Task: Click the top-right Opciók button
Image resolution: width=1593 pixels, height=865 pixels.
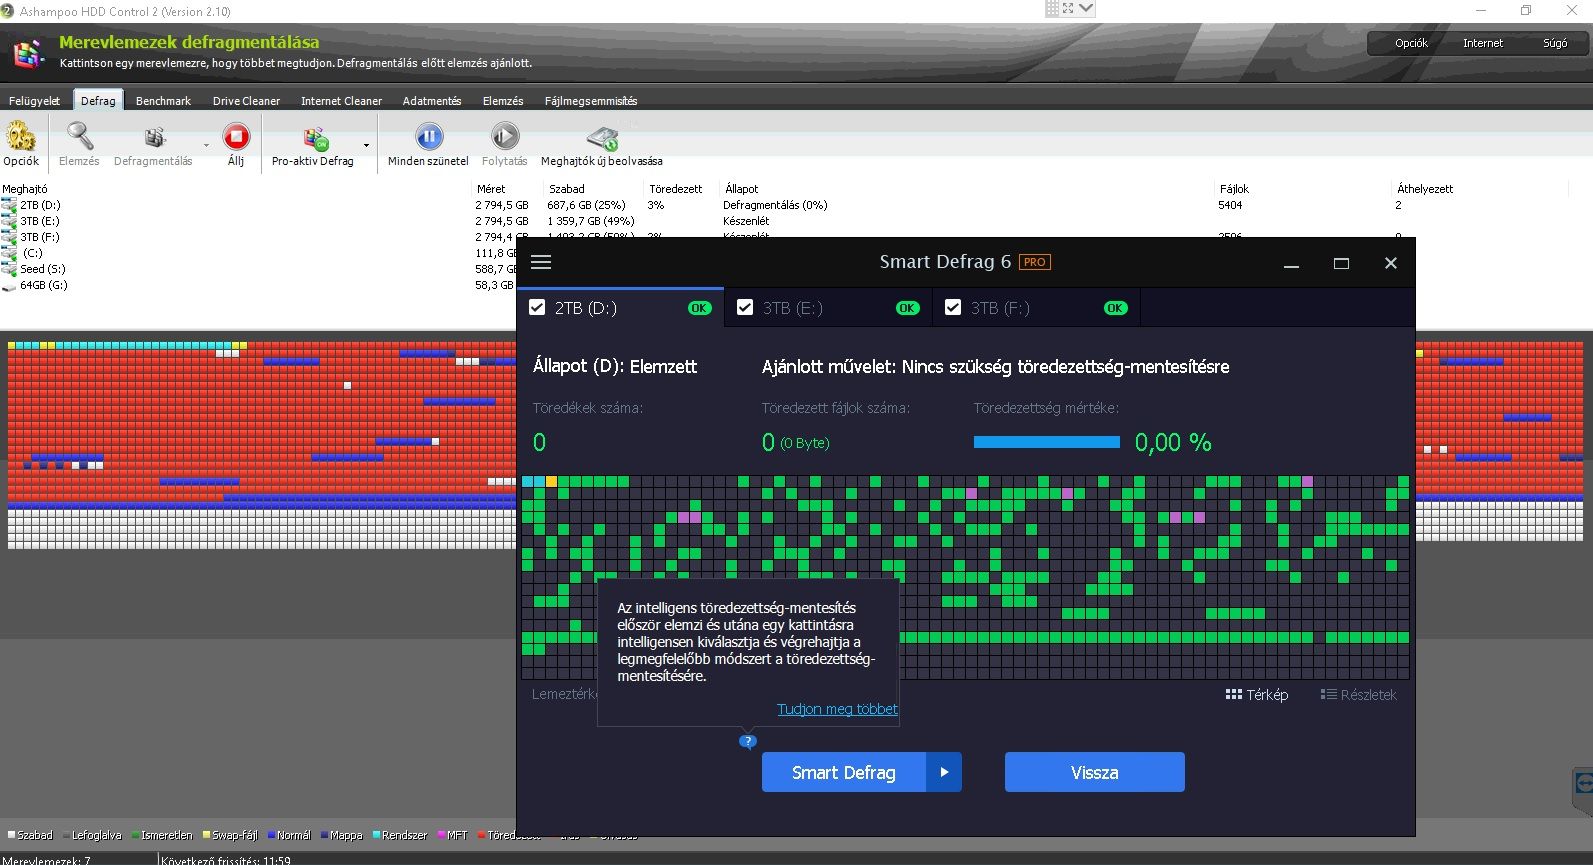Action: 1411,43
